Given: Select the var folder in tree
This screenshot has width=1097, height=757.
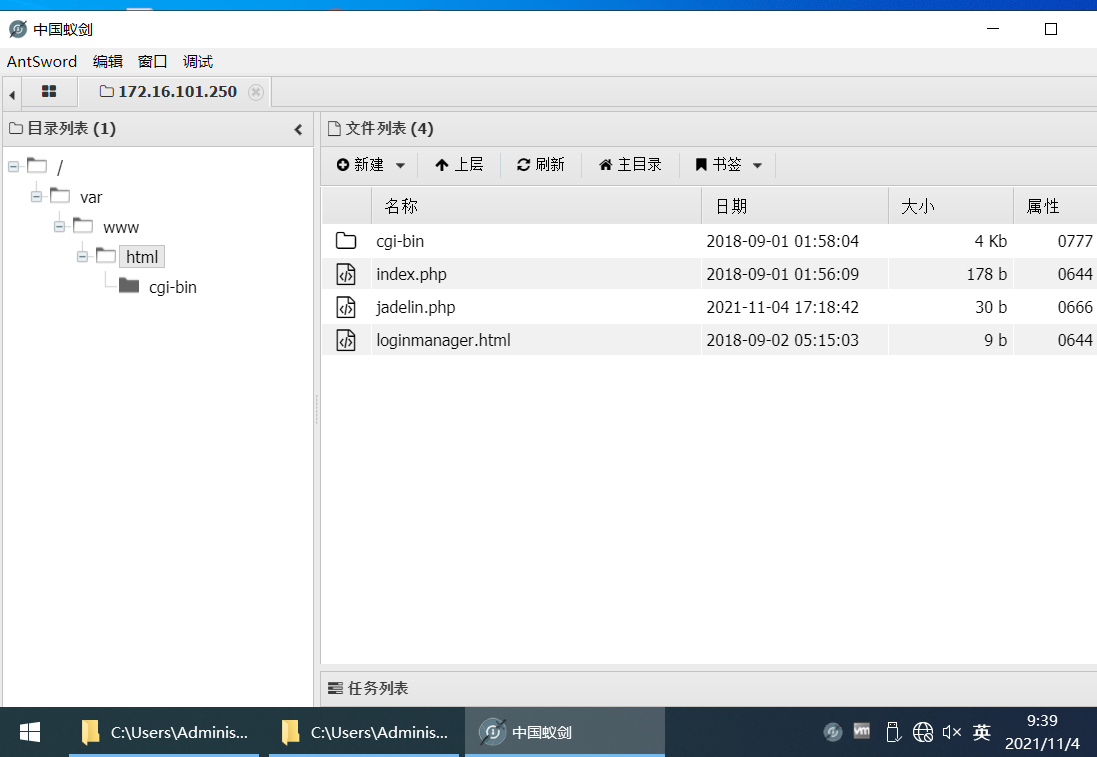Looking at the screenshot, I should pos(91,197).
